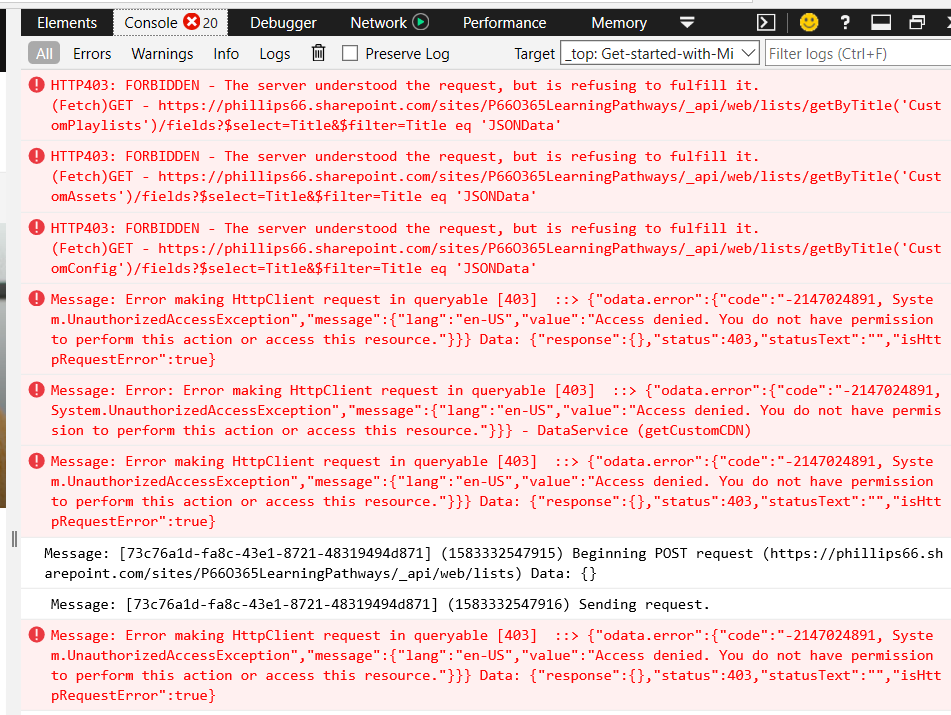Screen dimensions: 951x715
Task: Click the error icon beside the first FORBIDDEN message
Action: (x=36, y=84)
